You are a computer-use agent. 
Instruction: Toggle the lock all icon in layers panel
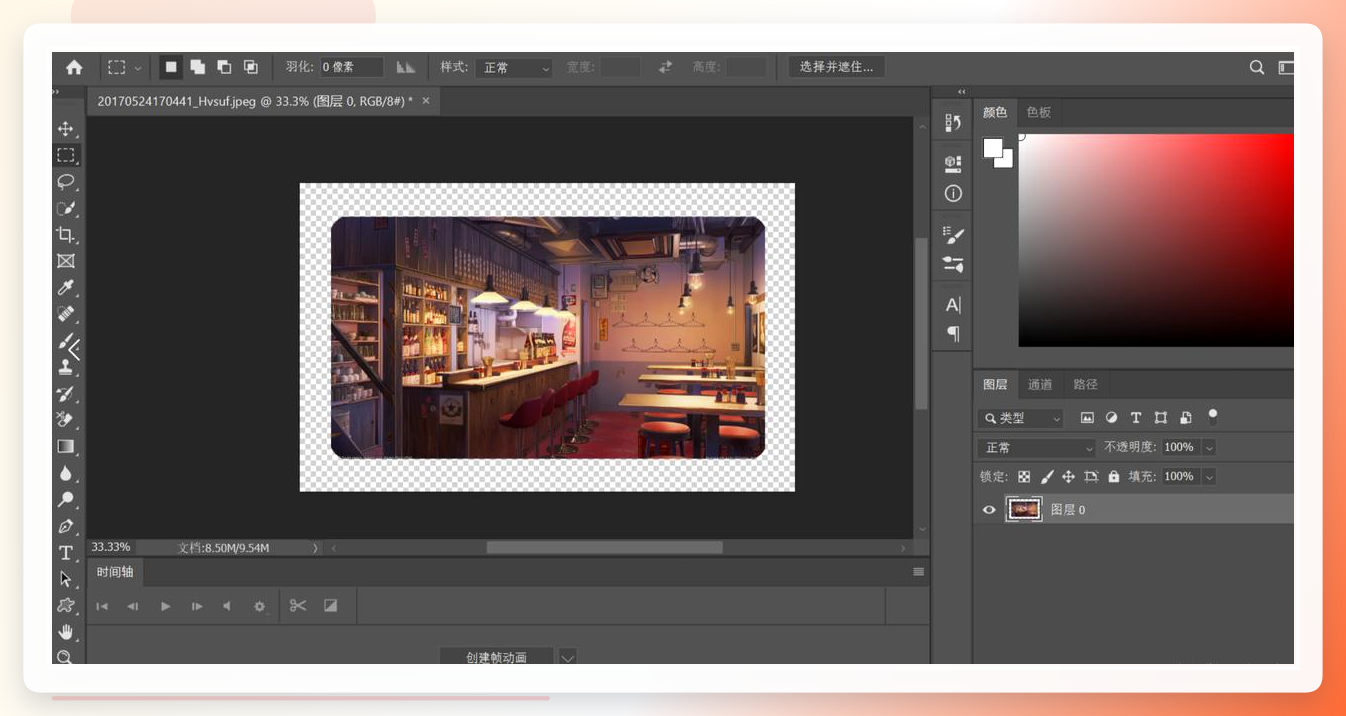[1114, 477]
